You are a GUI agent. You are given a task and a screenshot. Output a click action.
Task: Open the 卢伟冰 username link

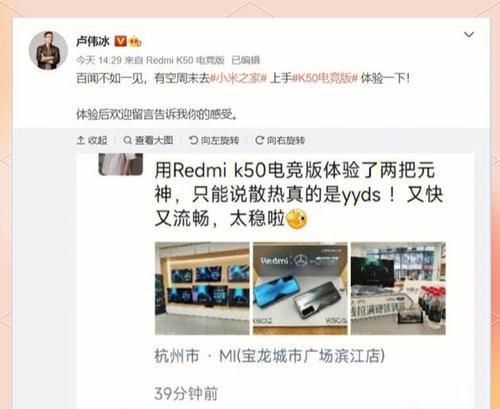(93, 41)
